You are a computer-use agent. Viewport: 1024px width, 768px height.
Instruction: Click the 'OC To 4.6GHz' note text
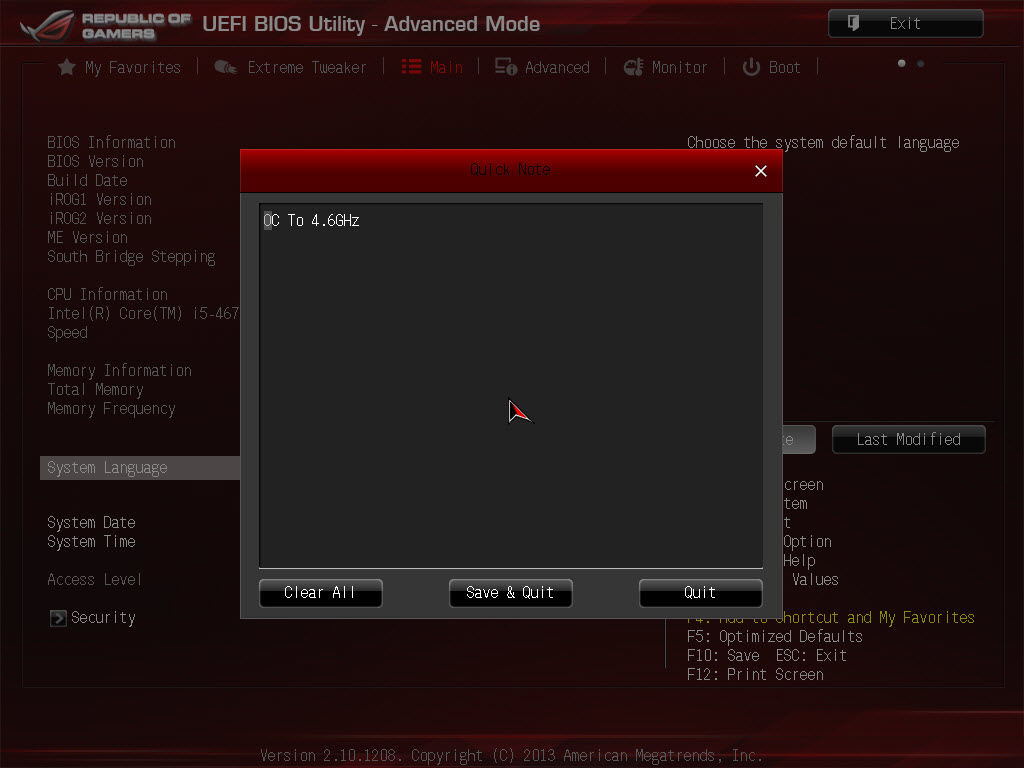coord(312,221)
